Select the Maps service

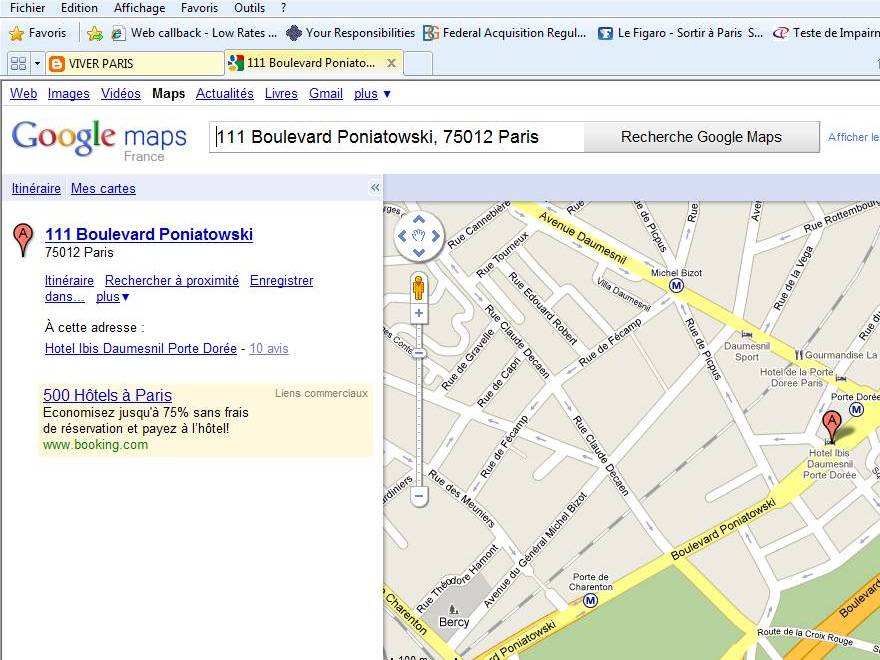point(168,94)
